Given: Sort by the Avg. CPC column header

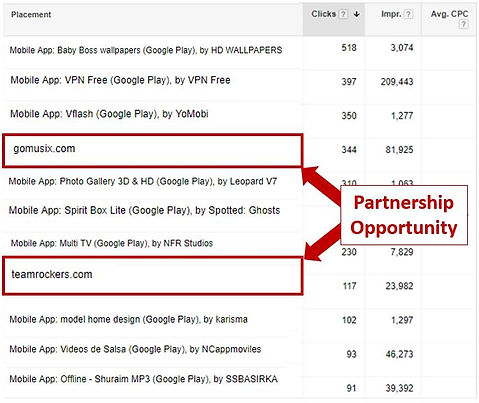Looking at the screenshot, I should coord(449,14).
